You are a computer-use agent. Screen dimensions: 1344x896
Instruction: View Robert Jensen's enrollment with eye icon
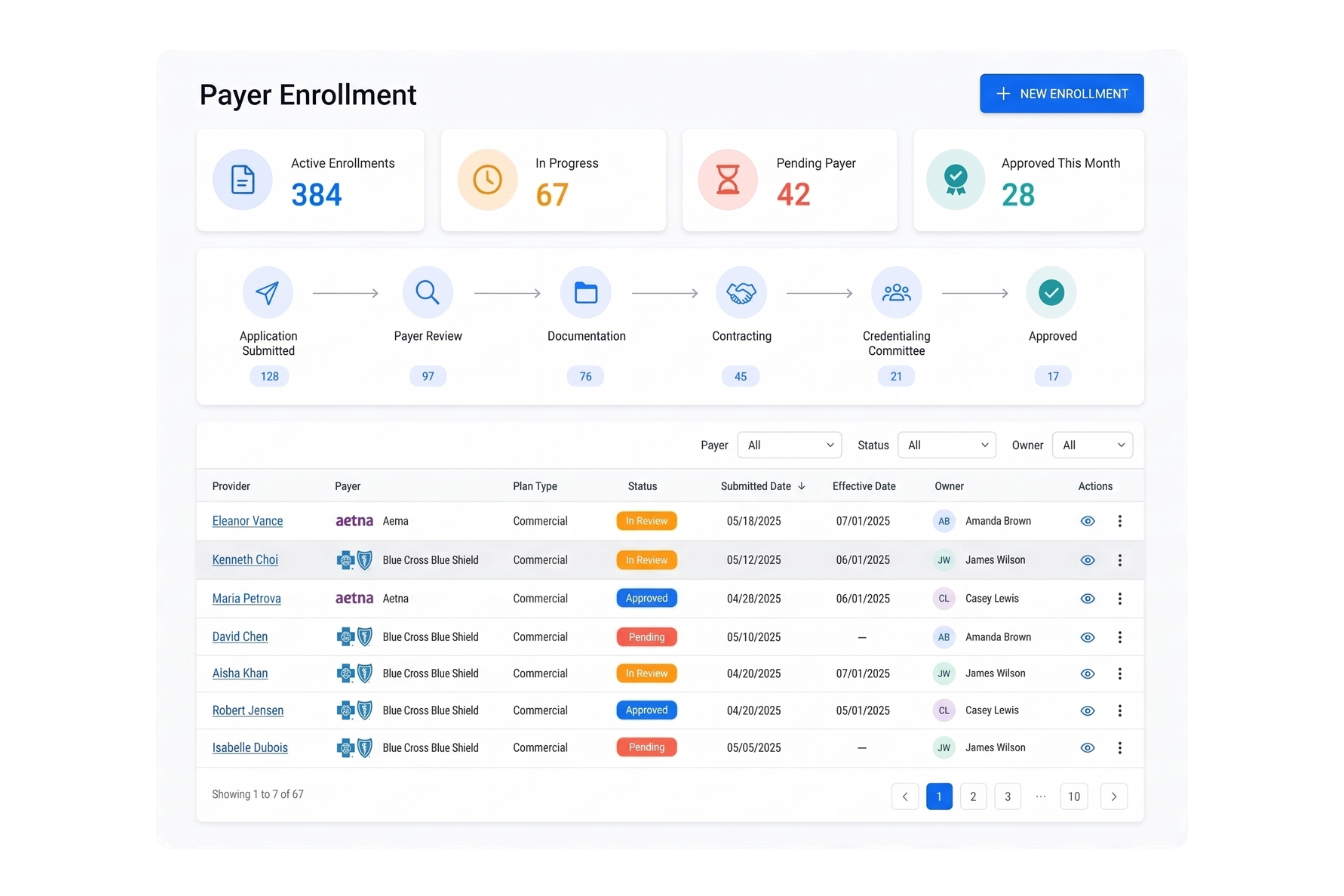click(1088, 711)
